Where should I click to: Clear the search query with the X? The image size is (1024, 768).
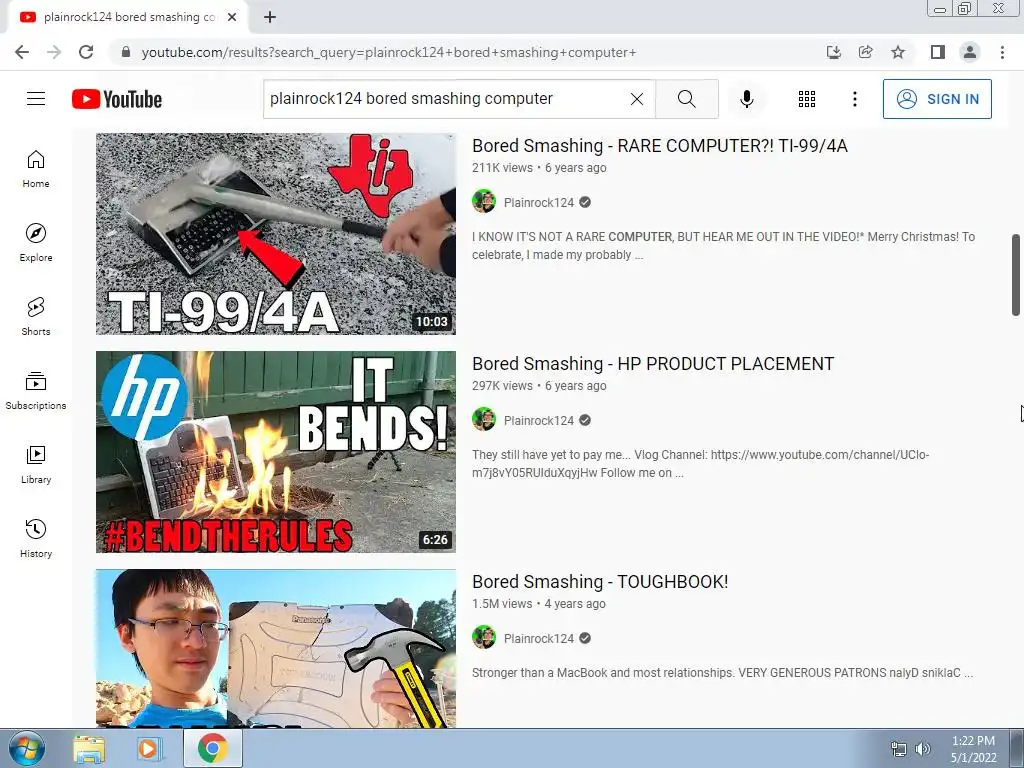click(637, 99)
